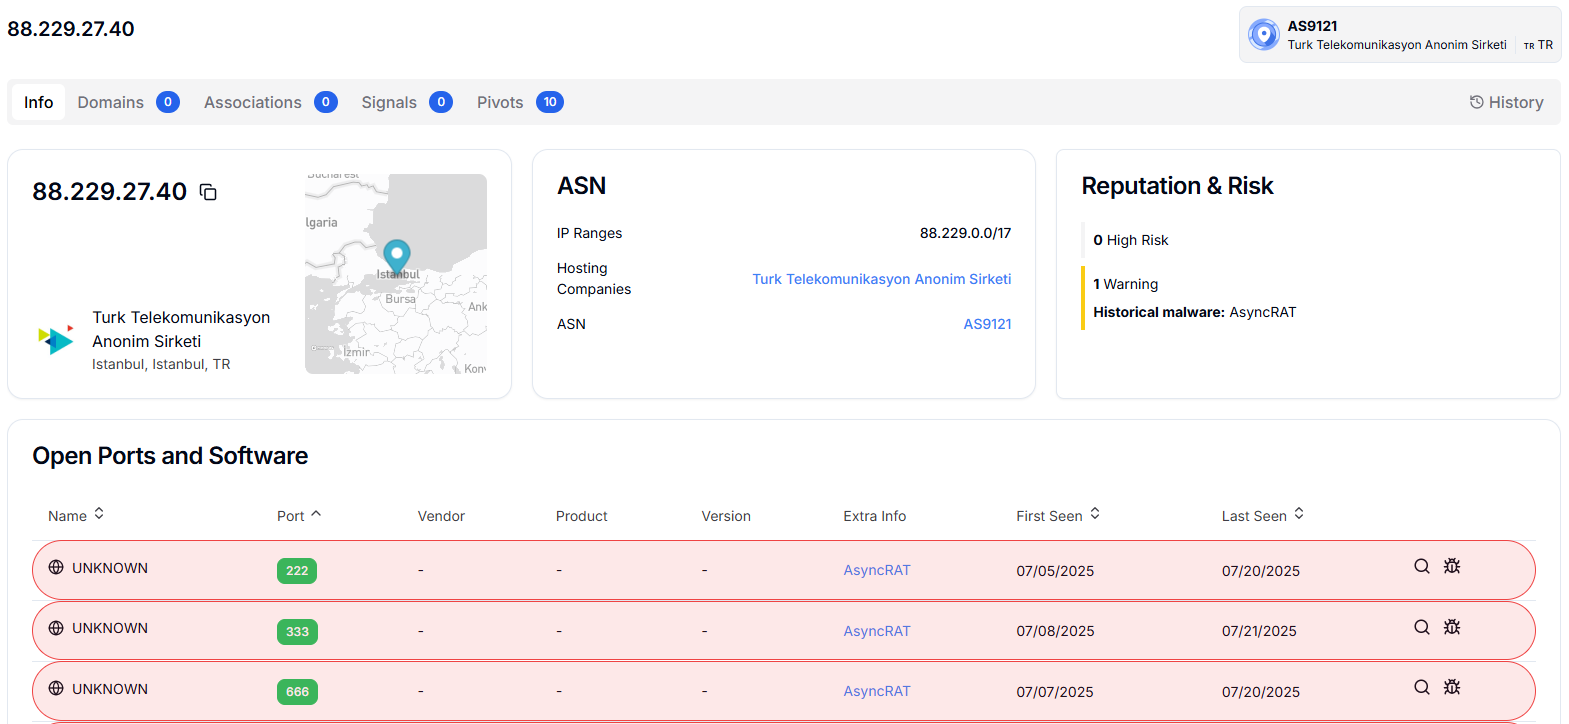Click the search icon in port 222 row
The width and height of the screenshot is (1569, 724).
pos(1421,566)
